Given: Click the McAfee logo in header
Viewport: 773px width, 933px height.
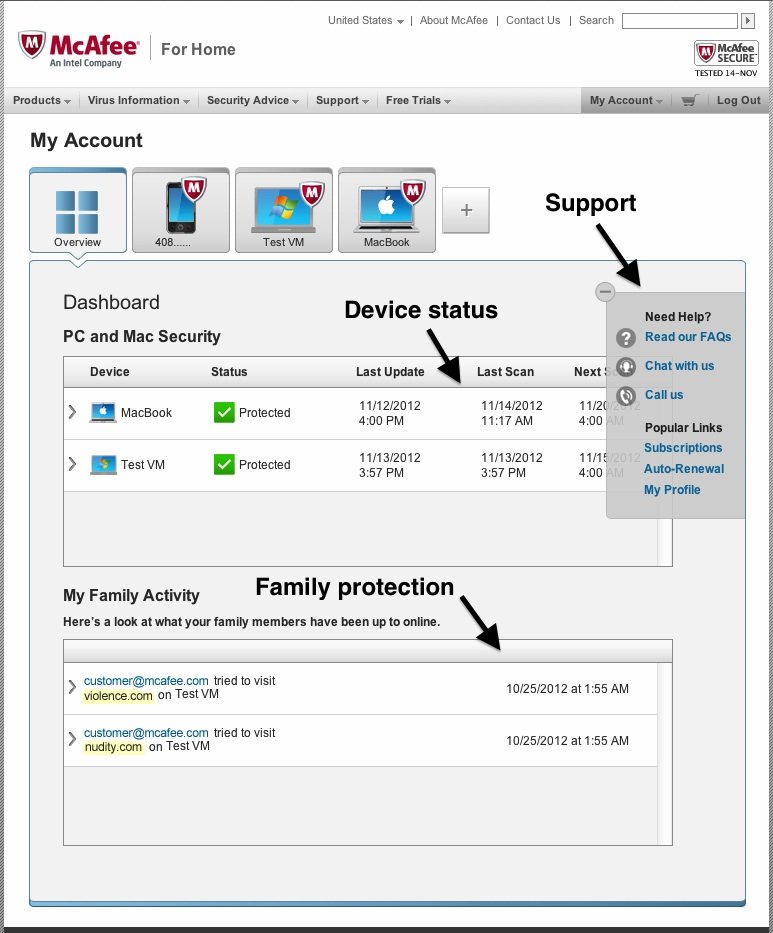Looking at the screenshot, I should tap(78, 49).
